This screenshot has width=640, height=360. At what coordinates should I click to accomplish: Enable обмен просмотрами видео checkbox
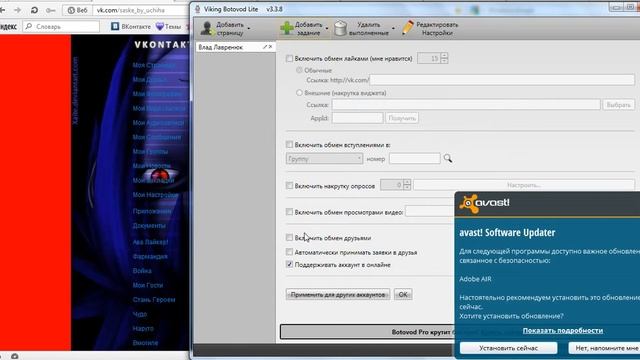[x=289, y=212]
